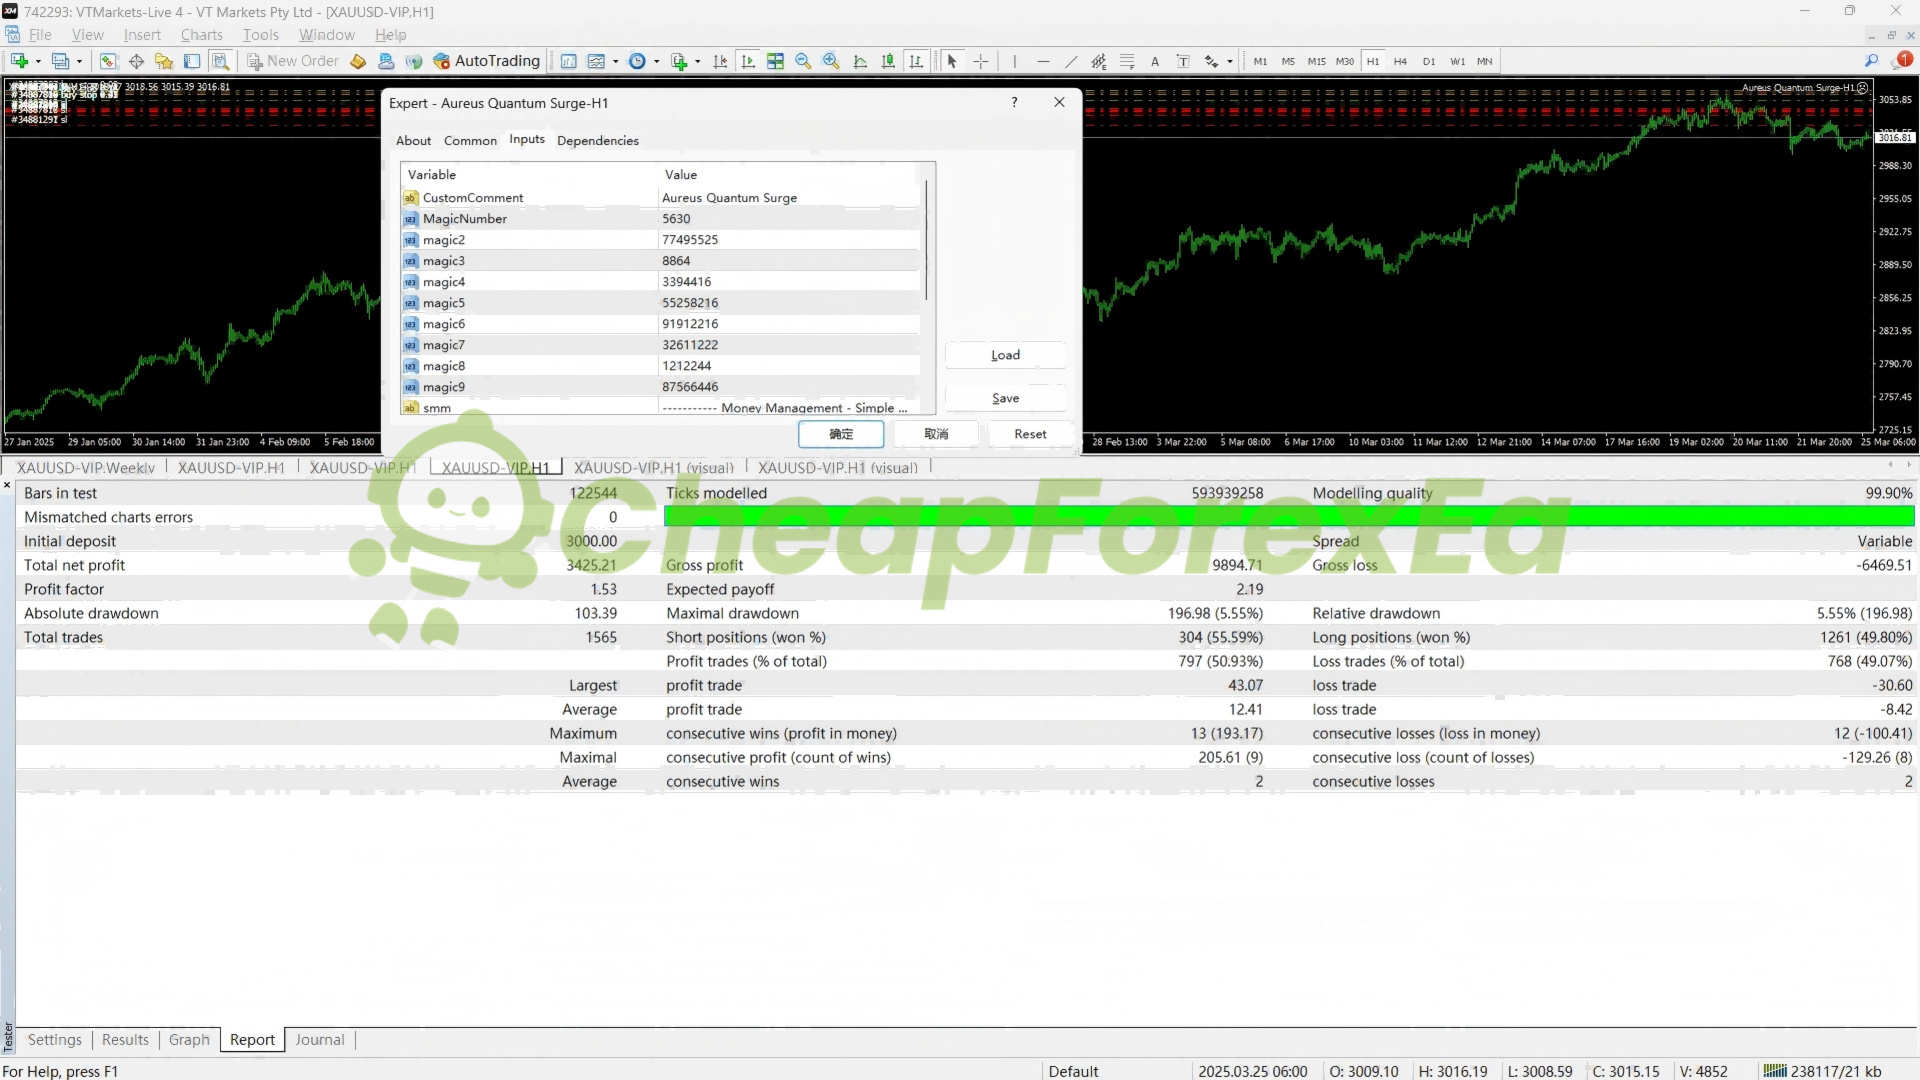Select the Crosshair tool
Image resolution: width=1920 pixels, height=1080 pixels.
tap(981, 61)
